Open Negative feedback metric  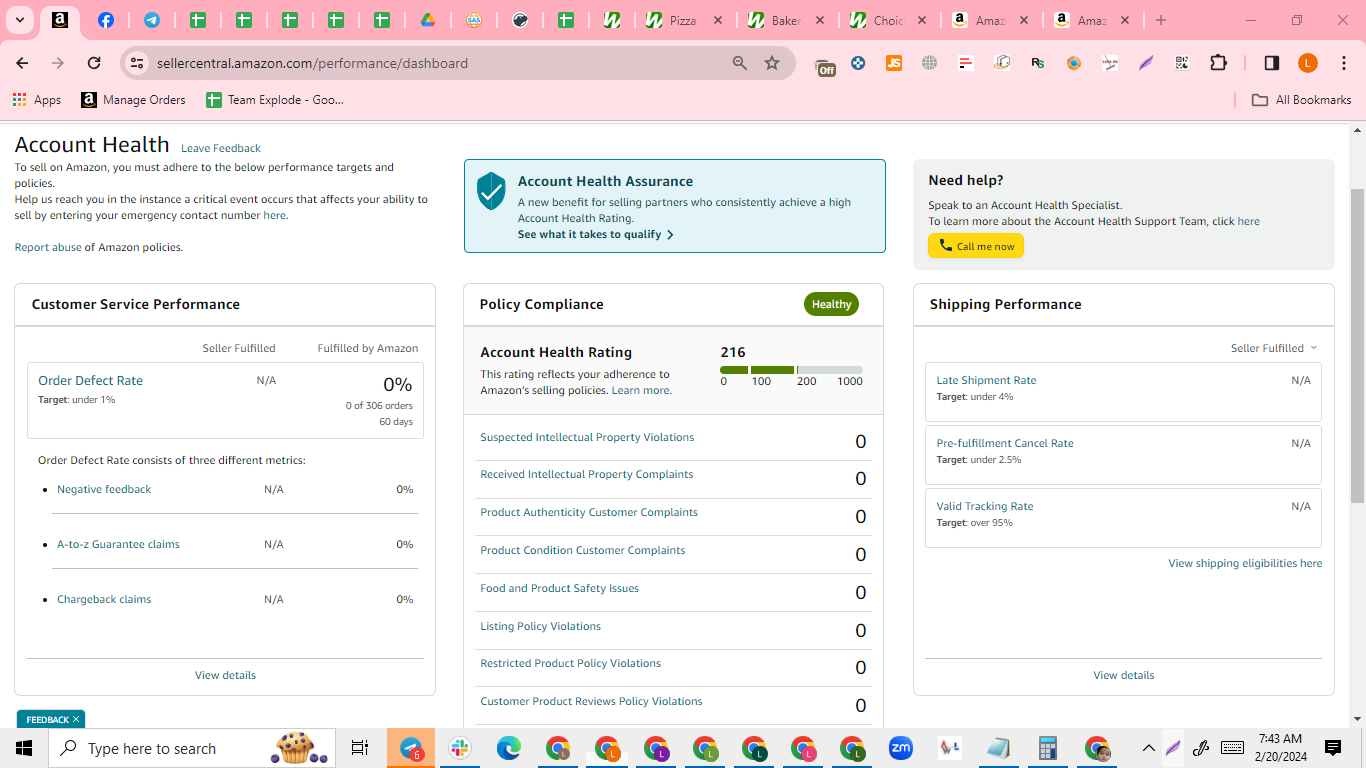point(104,489)
